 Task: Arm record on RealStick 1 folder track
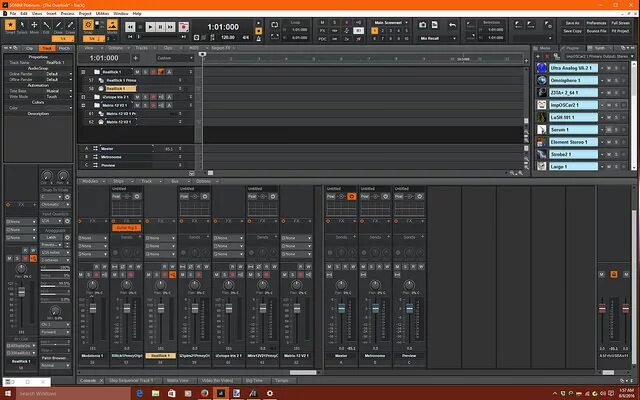[153, 72]
